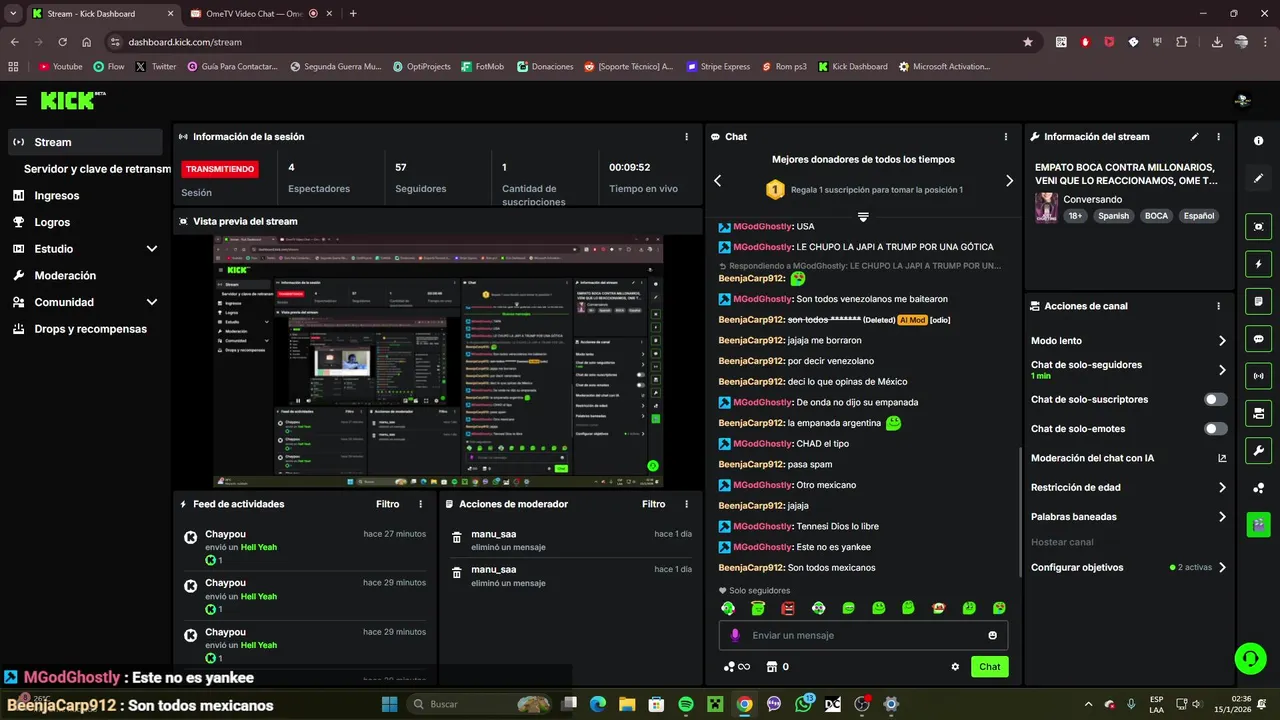Bookmark this page with the star icon
Image resolution: width=1280 pixels, height=720 pixels.
coord(1027,42)
